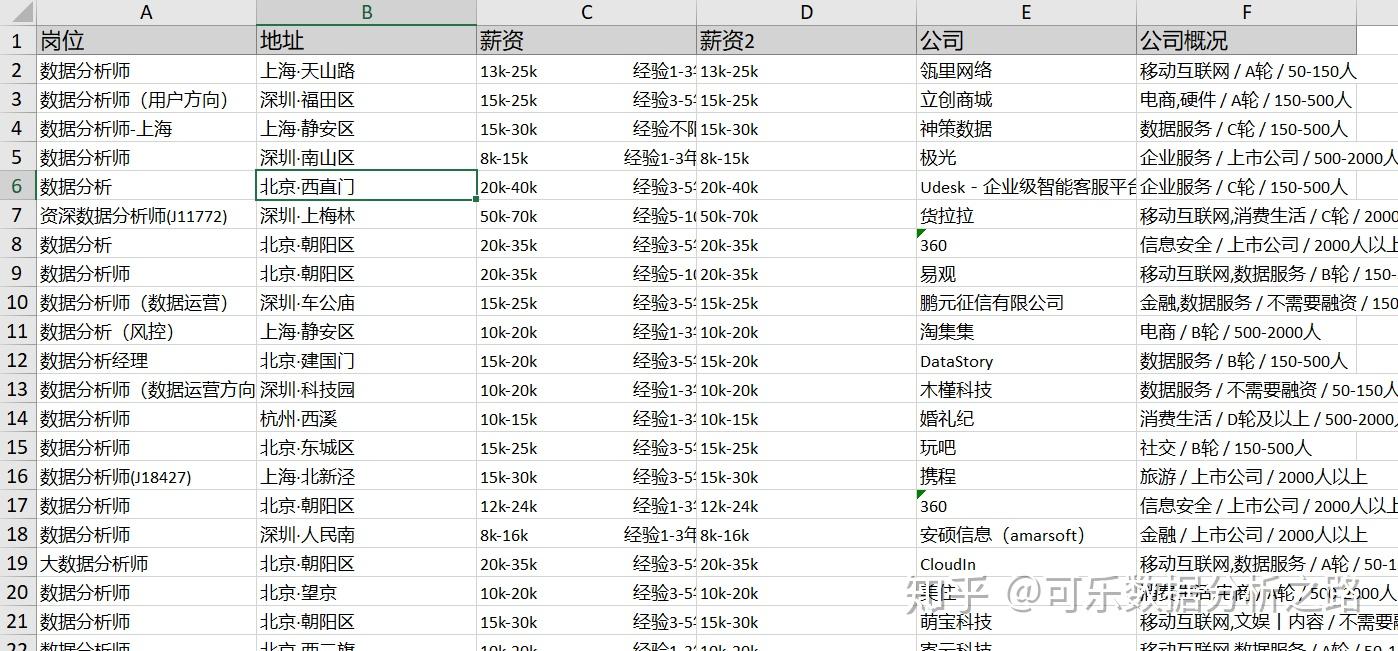The image size is (1398, 651).
Task: Select cell 深圳·福田区
Action: (366, 99)
